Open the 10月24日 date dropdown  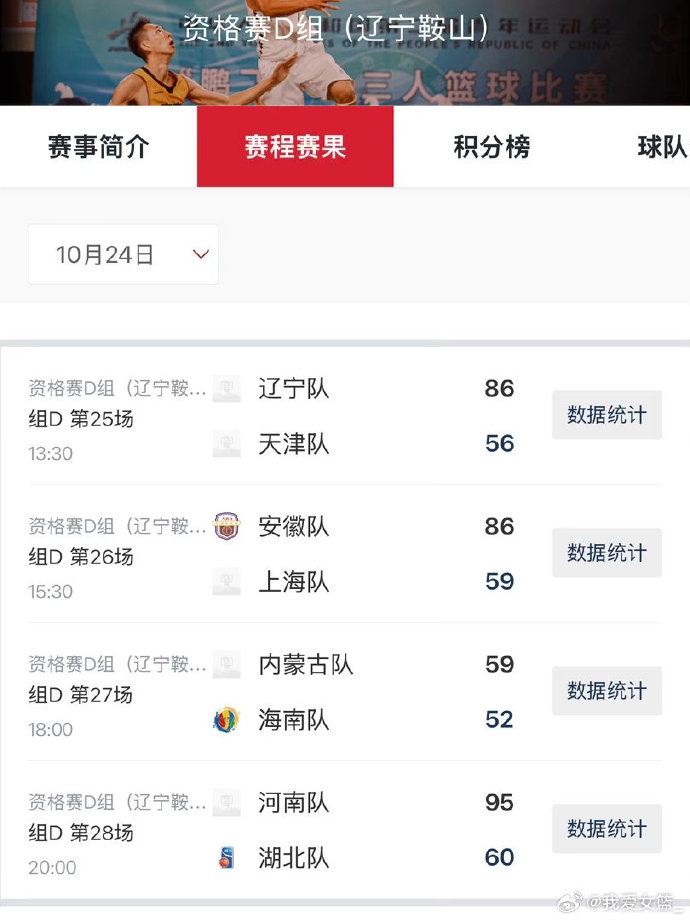[123, 254]
